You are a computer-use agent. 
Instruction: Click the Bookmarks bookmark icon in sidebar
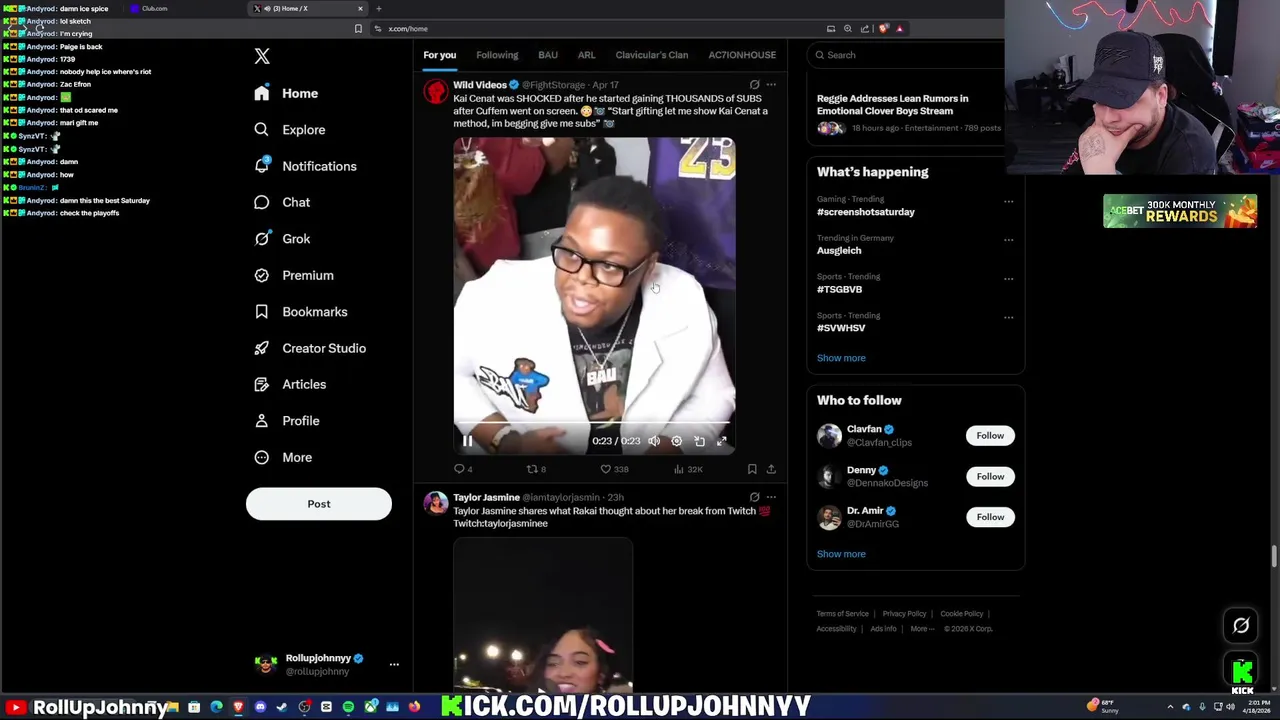point(262,312)
